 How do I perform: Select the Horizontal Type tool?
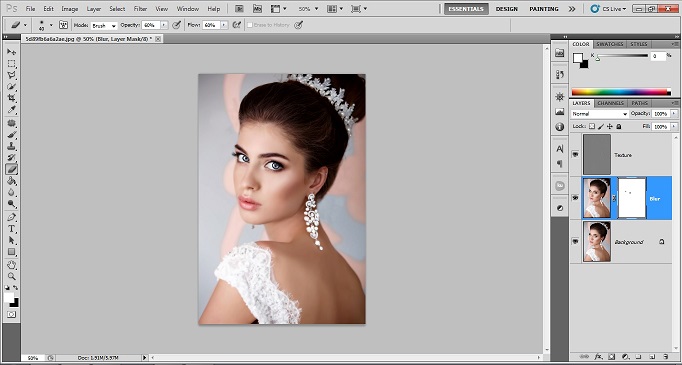point(11,229)
